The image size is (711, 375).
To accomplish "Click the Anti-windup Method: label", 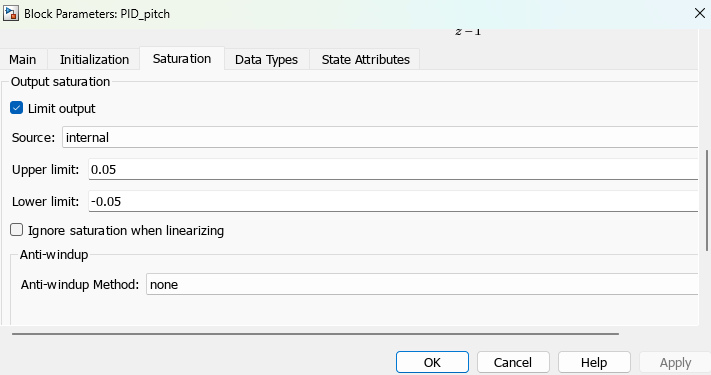I will click(x=80, y=285).
